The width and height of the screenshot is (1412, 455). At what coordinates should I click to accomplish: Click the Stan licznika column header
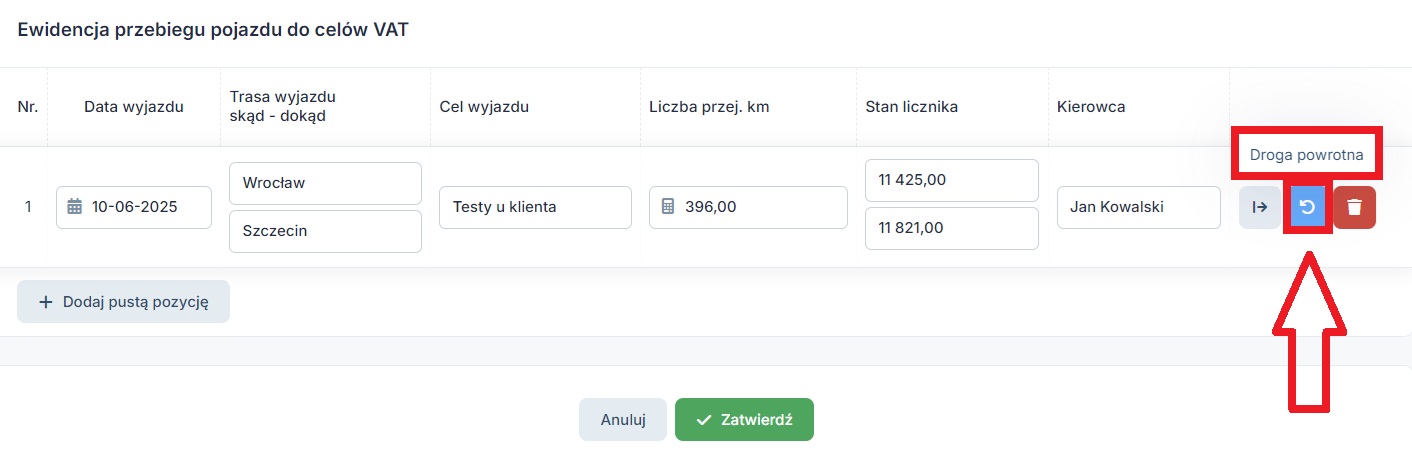click(912, 107)
